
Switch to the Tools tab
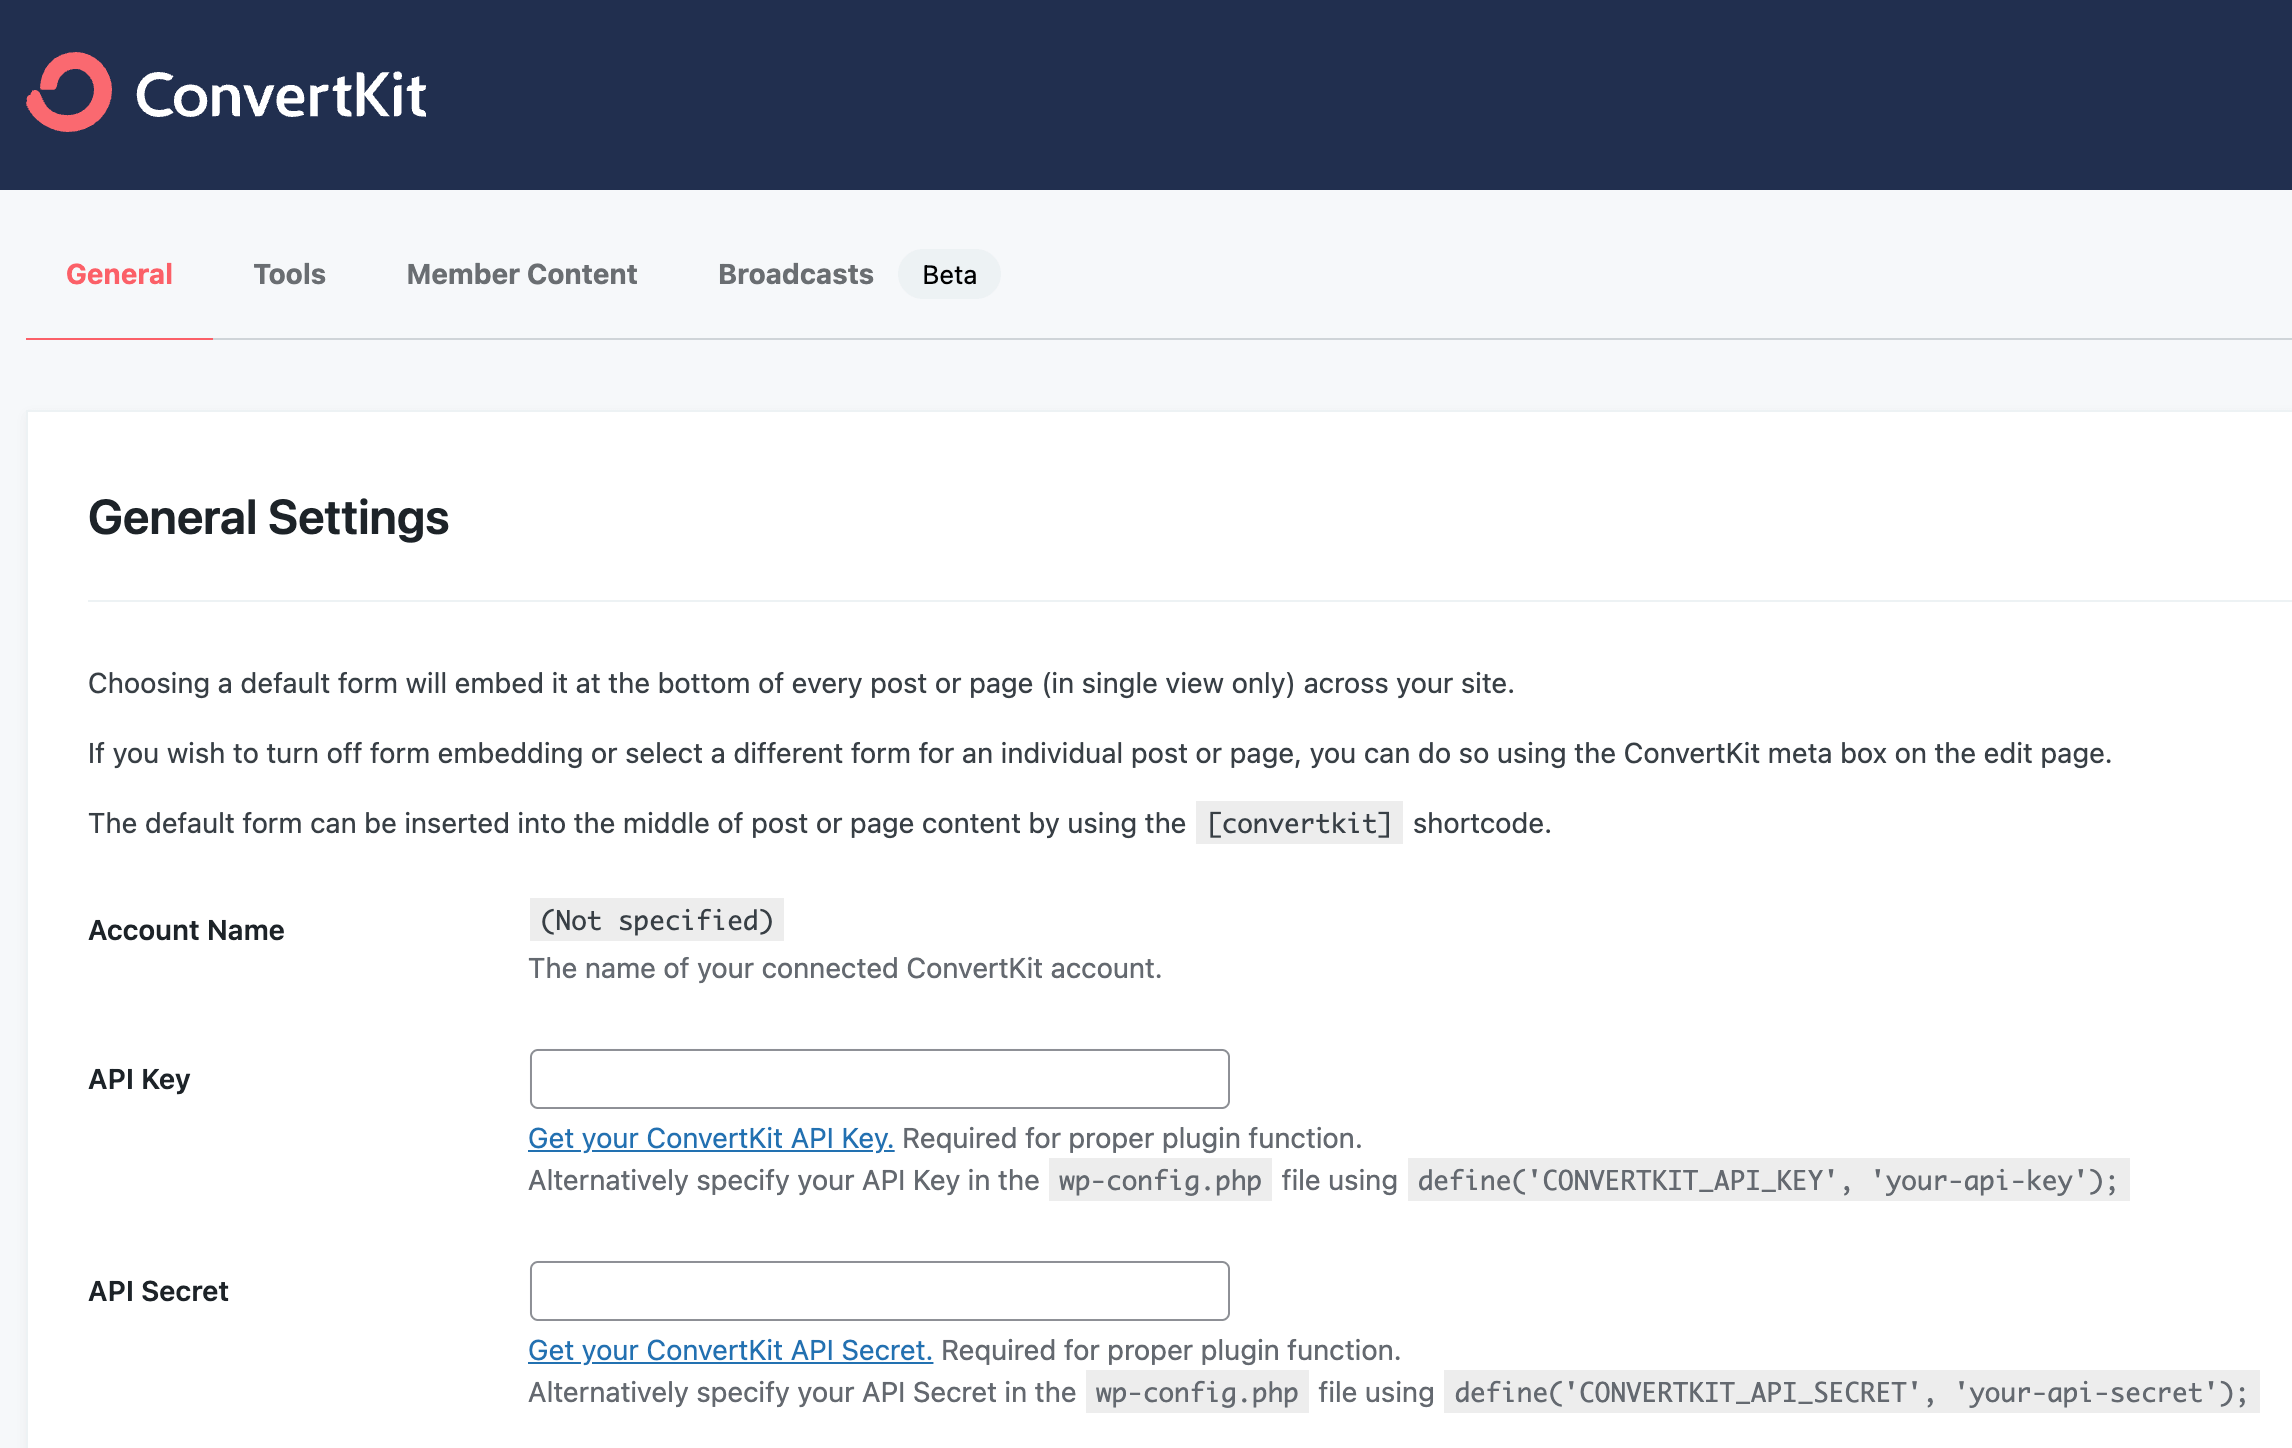289,274
